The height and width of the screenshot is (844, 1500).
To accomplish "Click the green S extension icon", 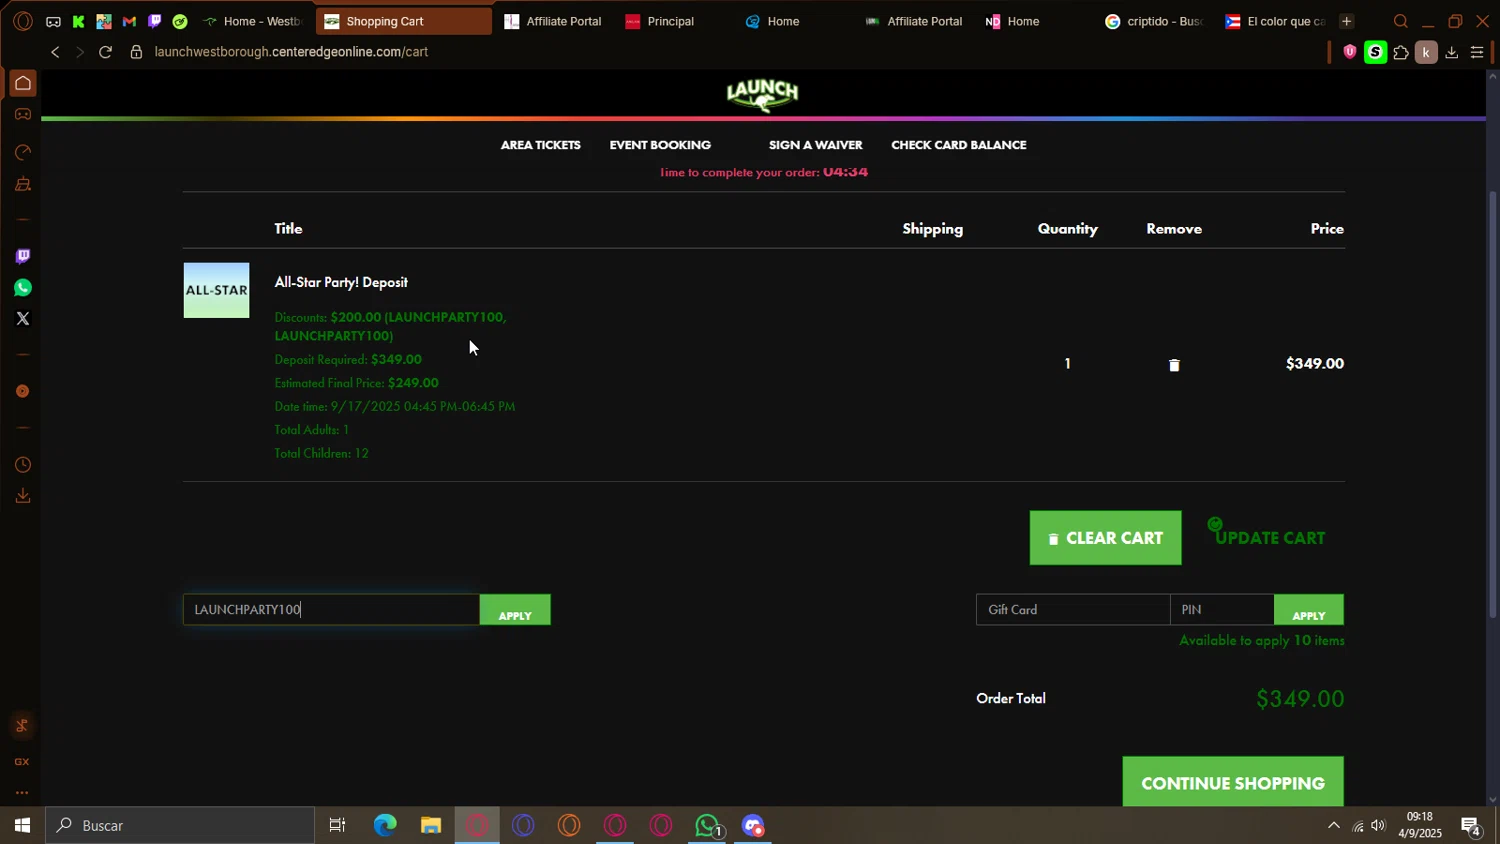I will coord(1376,52).
